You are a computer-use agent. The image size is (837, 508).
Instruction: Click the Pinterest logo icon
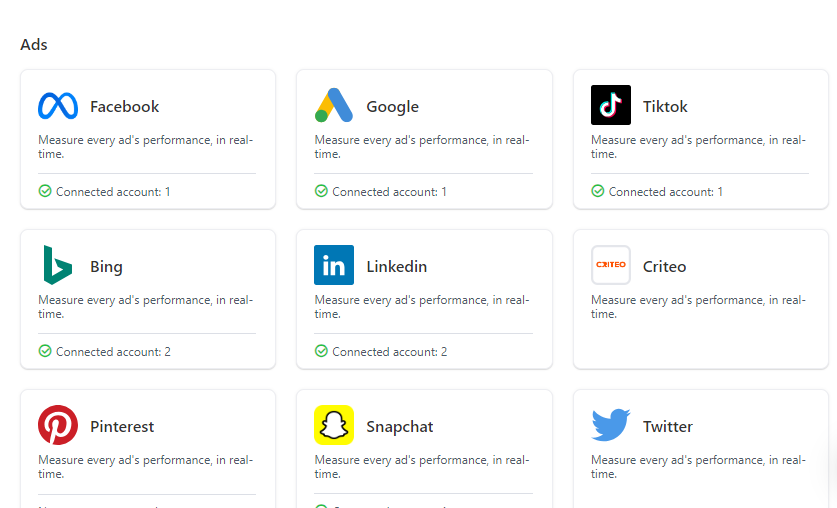[x=58, y=426]
